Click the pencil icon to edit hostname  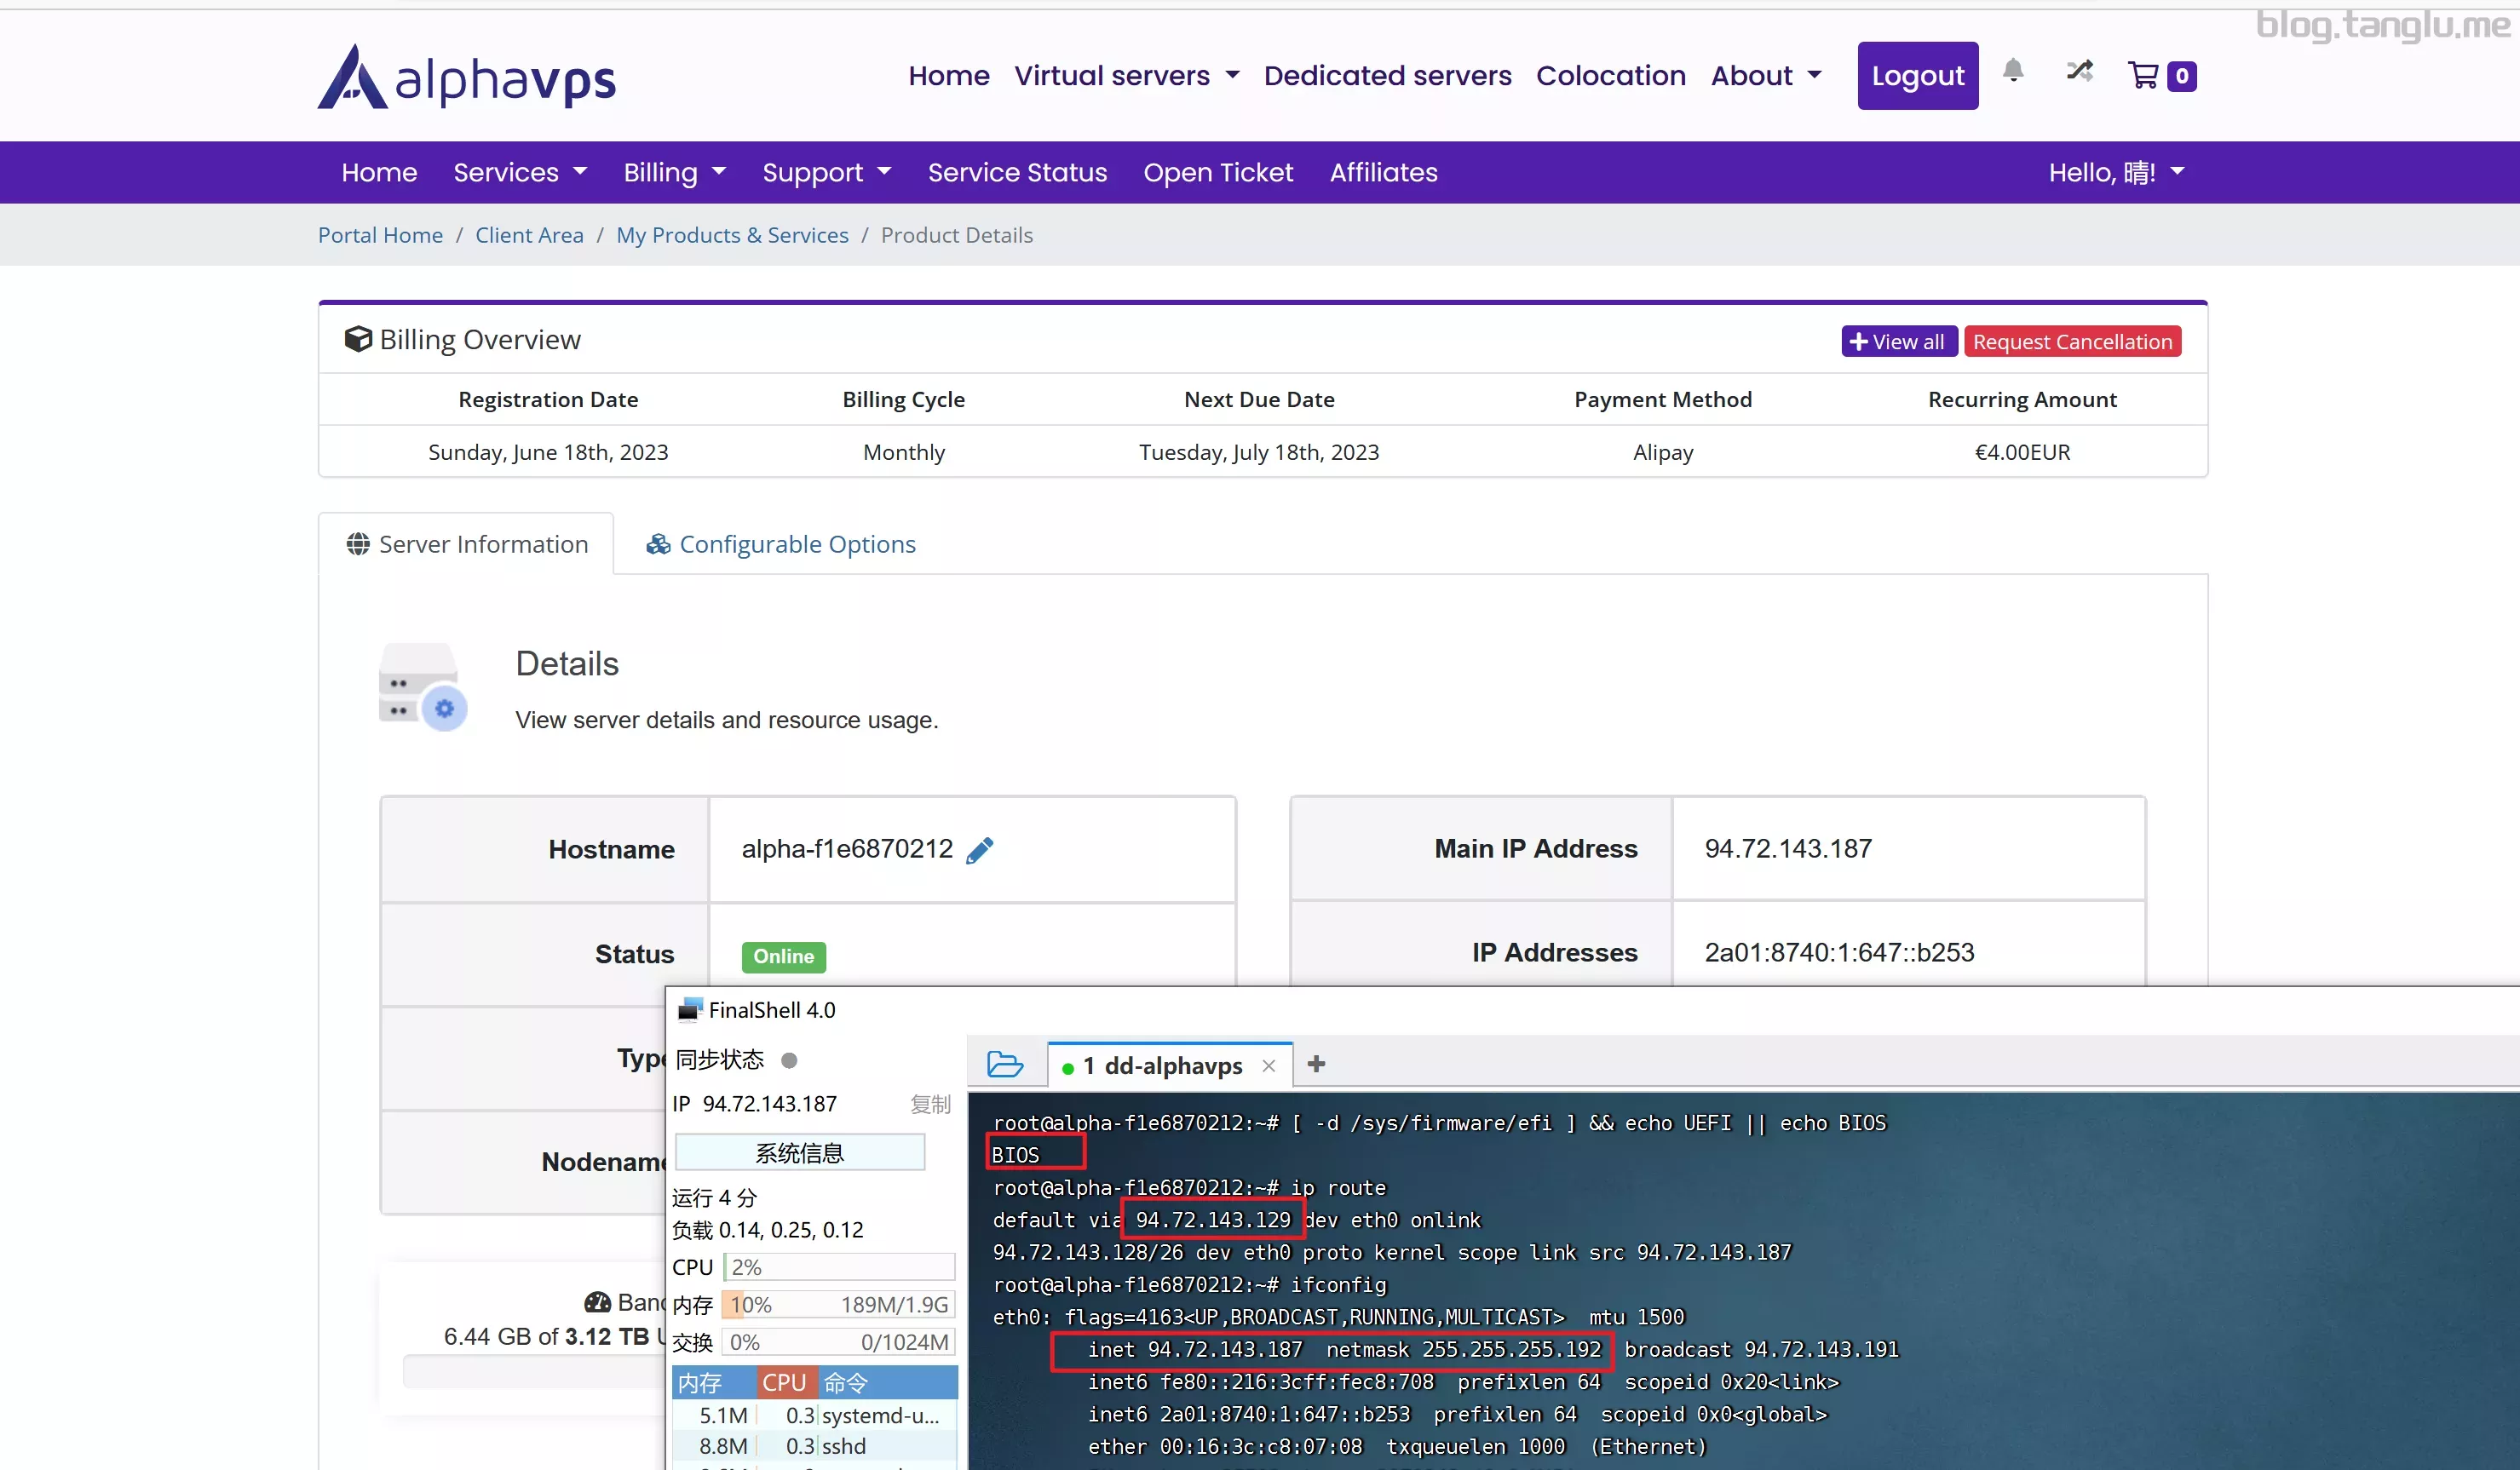(x=980, y=850)
